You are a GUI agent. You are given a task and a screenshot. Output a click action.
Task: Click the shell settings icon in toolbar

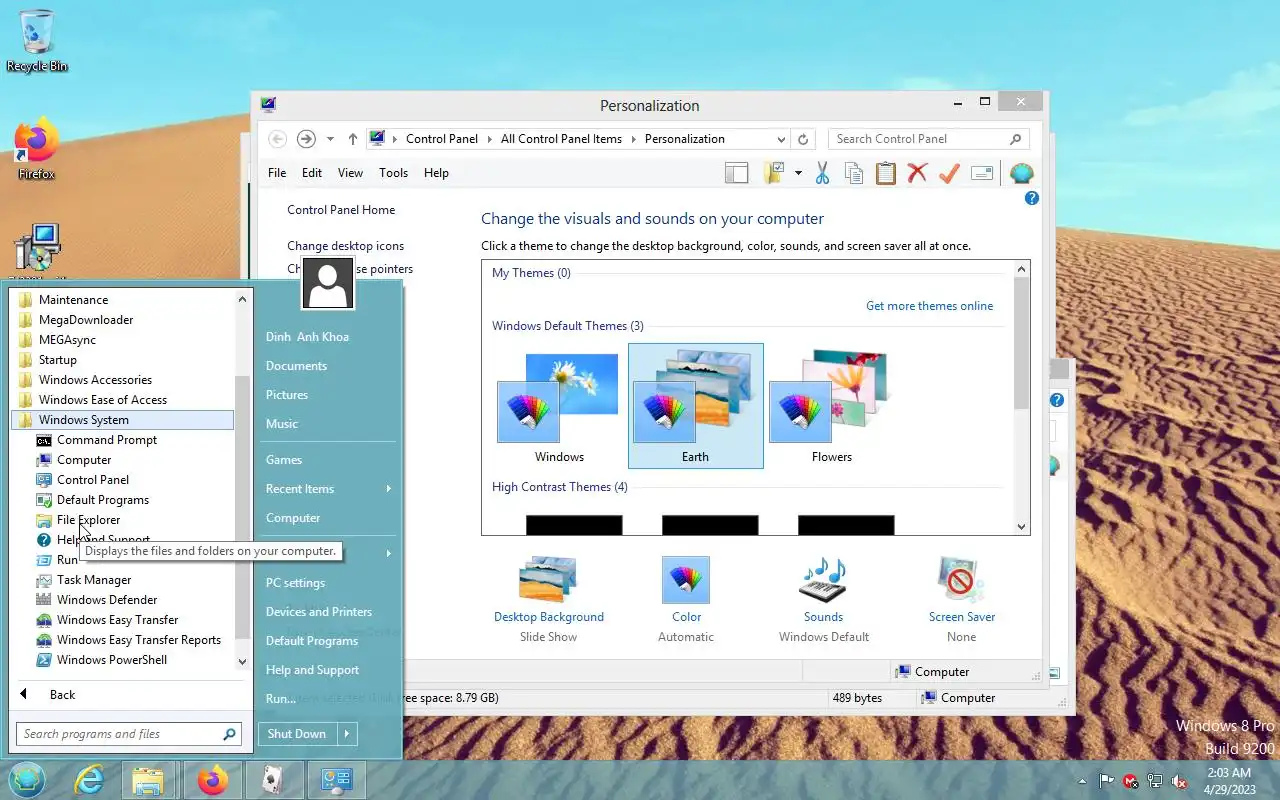pyautogui.click(x=1021, y=173)
